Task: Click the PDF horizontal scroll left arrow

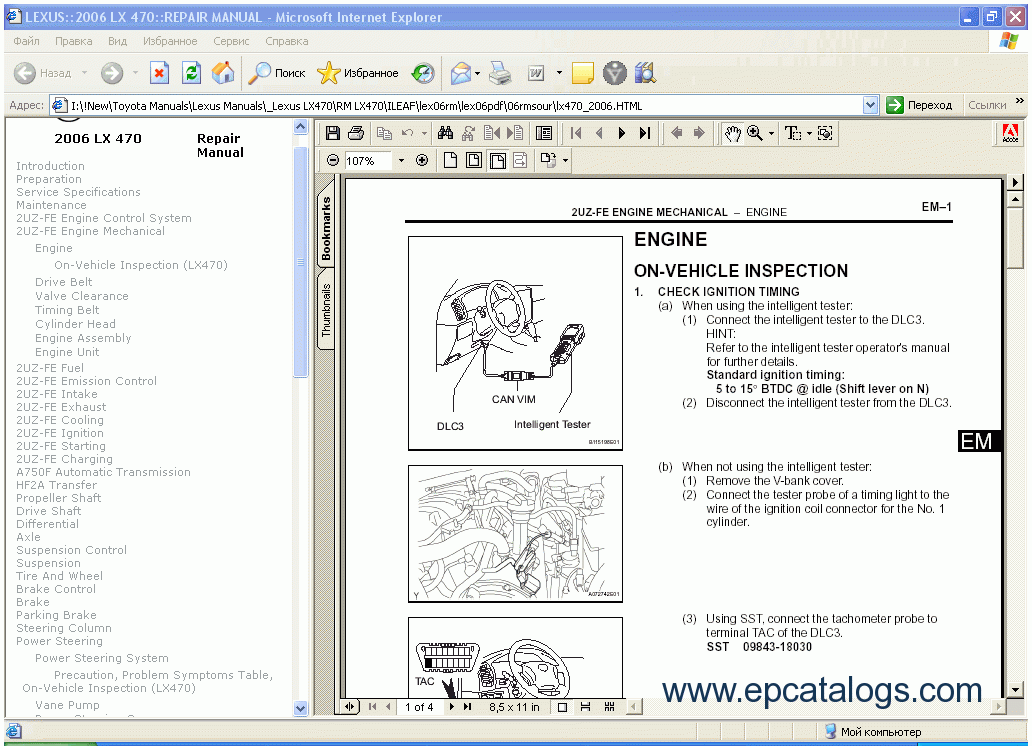Action: point(634,707)
